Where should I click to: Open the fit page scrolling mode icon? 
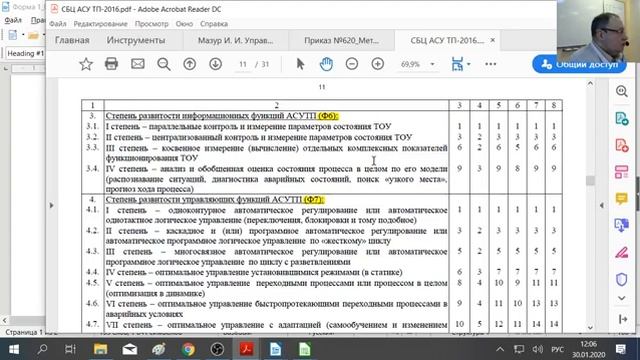click(x=458, y=64)
